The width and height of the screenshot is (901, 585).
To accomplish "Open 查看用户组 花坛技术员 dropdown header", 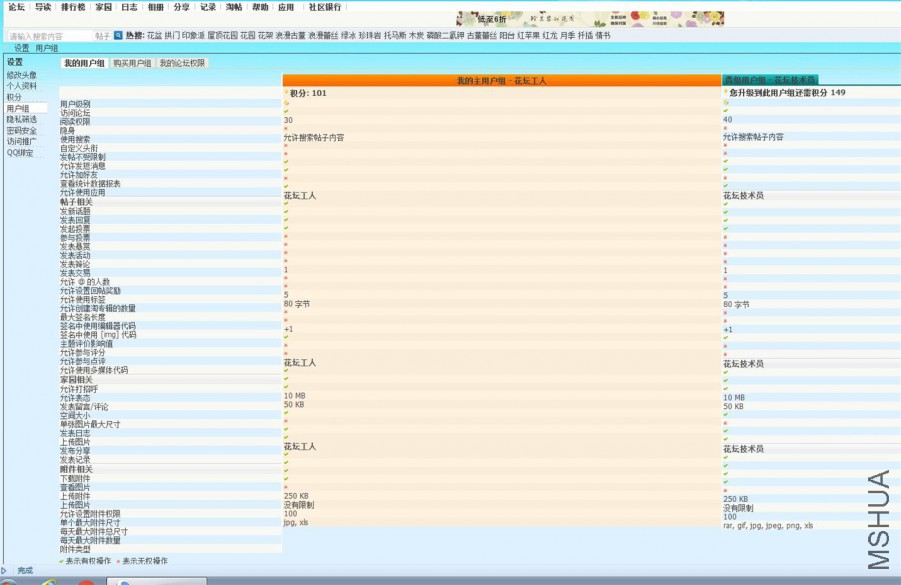I will (x=770, y=79).
